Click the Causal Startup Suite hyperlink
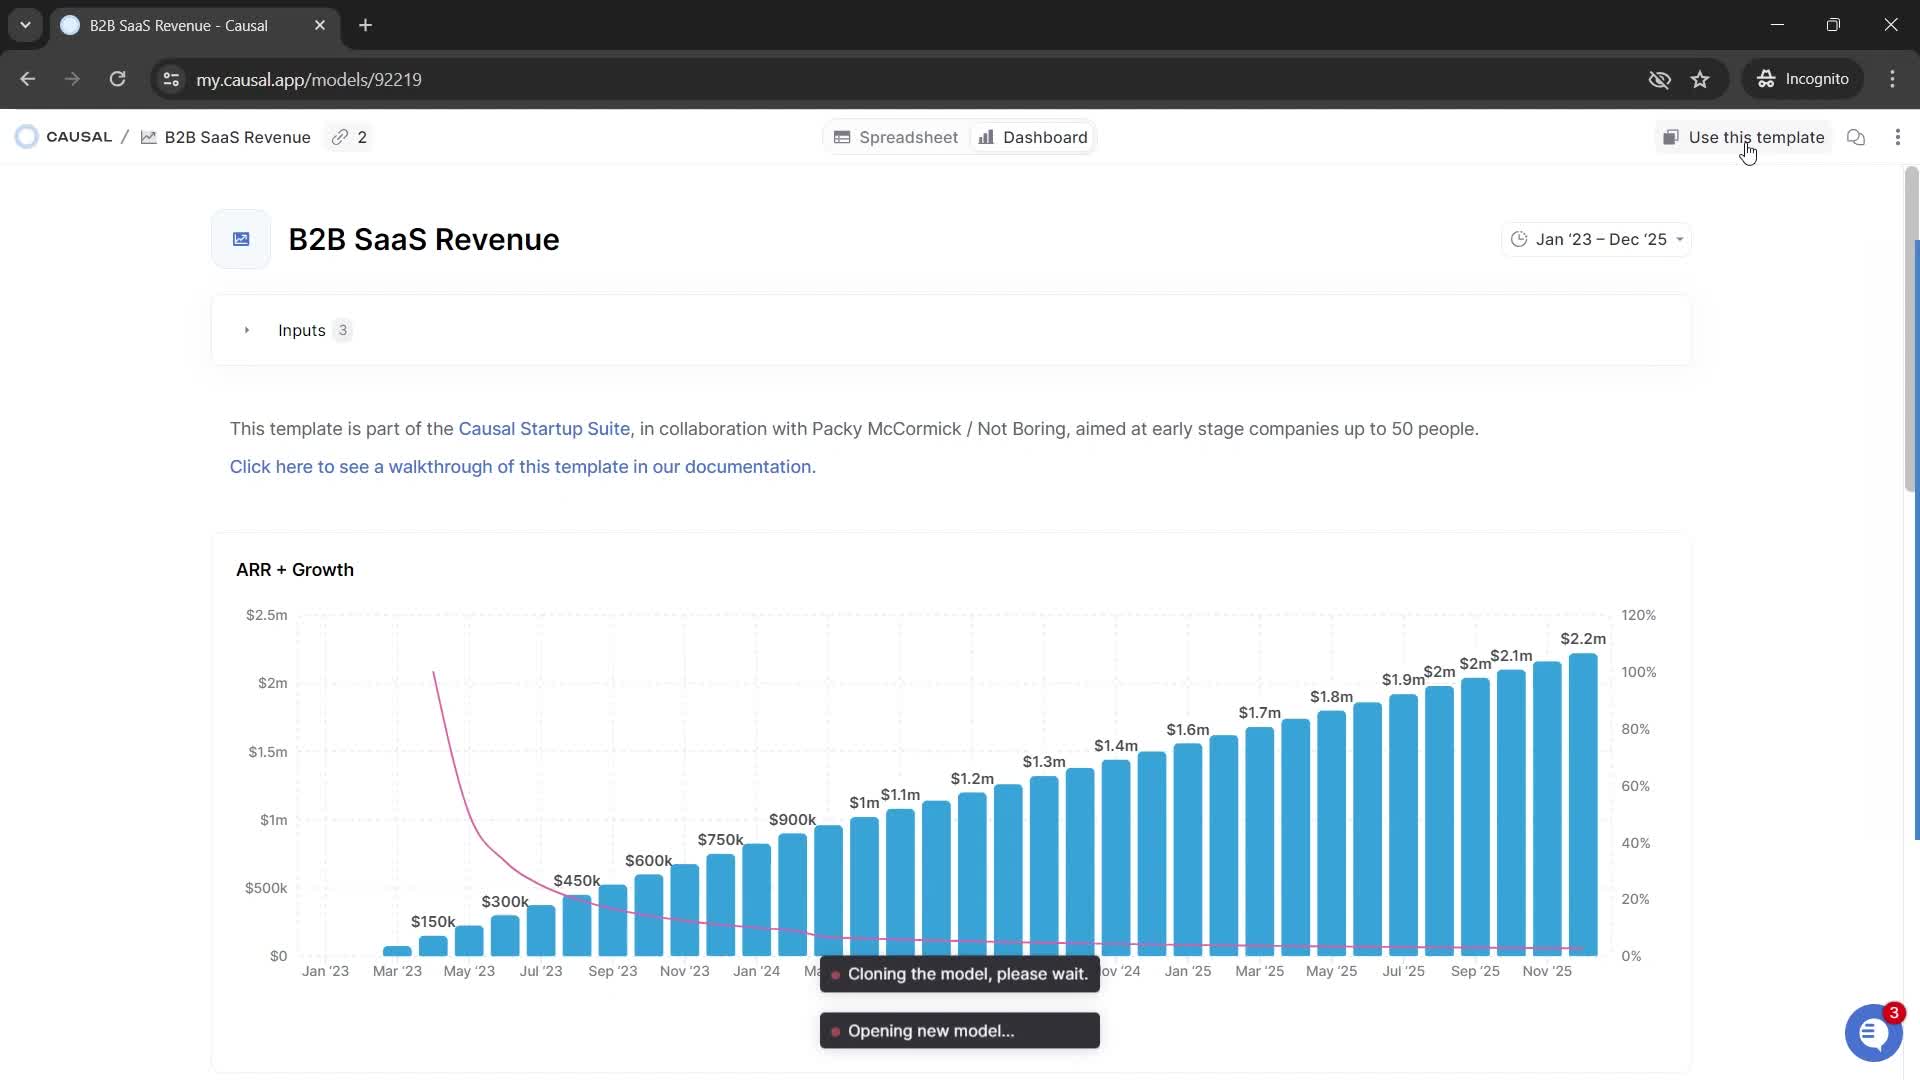The image size is (1920, 1080). click(x=545, y=429)
